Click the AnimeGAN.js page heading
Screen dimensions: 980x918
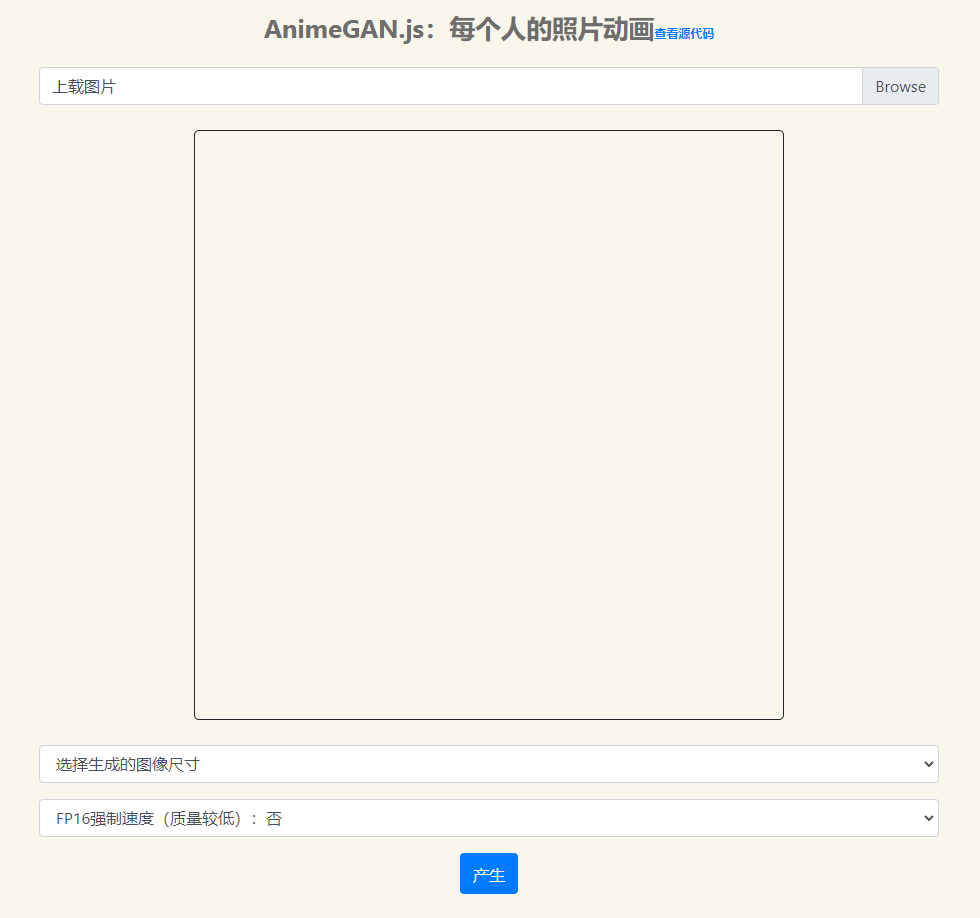click(x=459, y=29)
